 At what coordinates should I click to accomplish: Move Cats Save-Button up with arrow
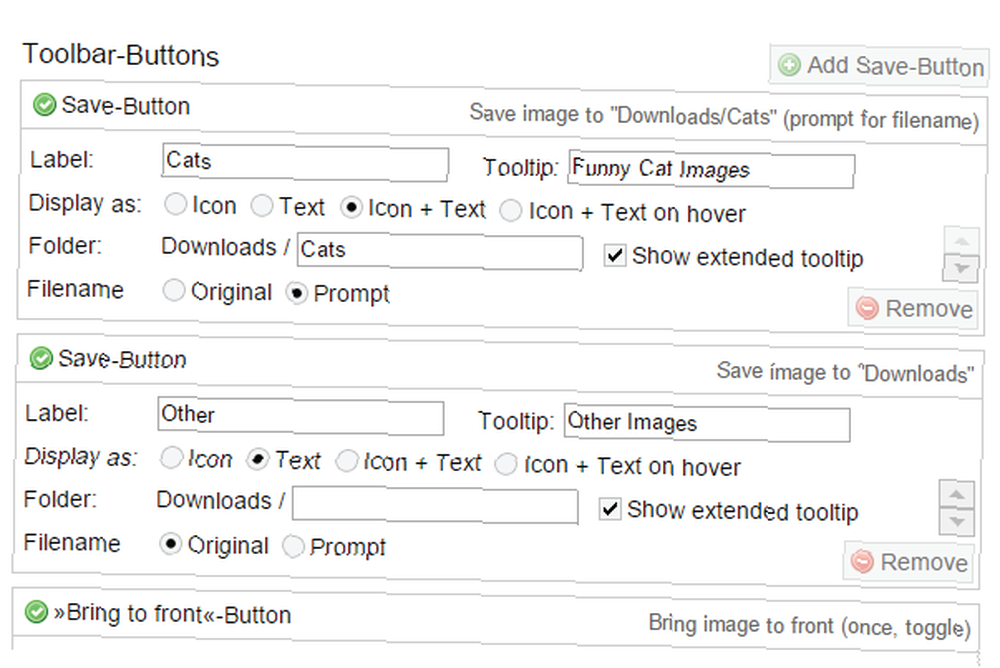point(962,241)
